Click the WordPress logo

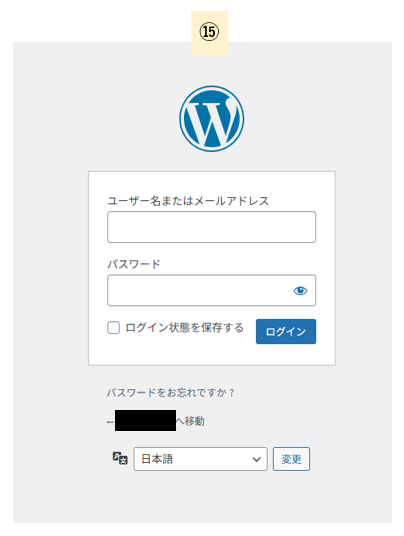pyautogui.click(x=212, y=119)
